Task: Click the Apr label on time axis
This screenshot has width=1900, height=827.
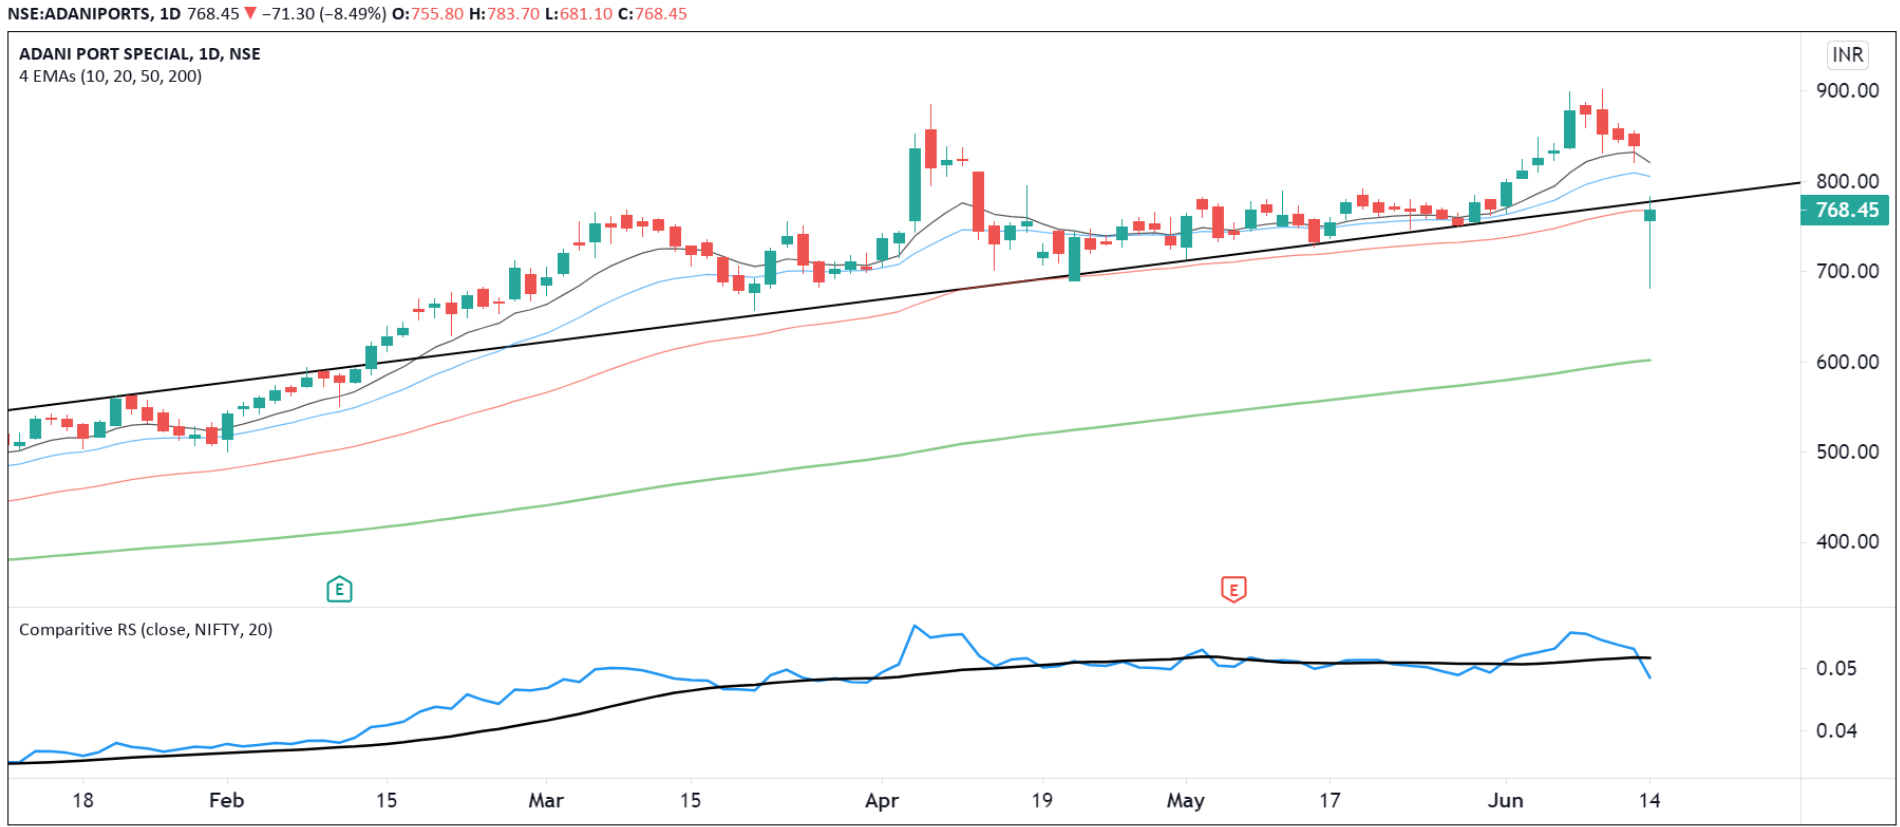Action: coord(881,800)
